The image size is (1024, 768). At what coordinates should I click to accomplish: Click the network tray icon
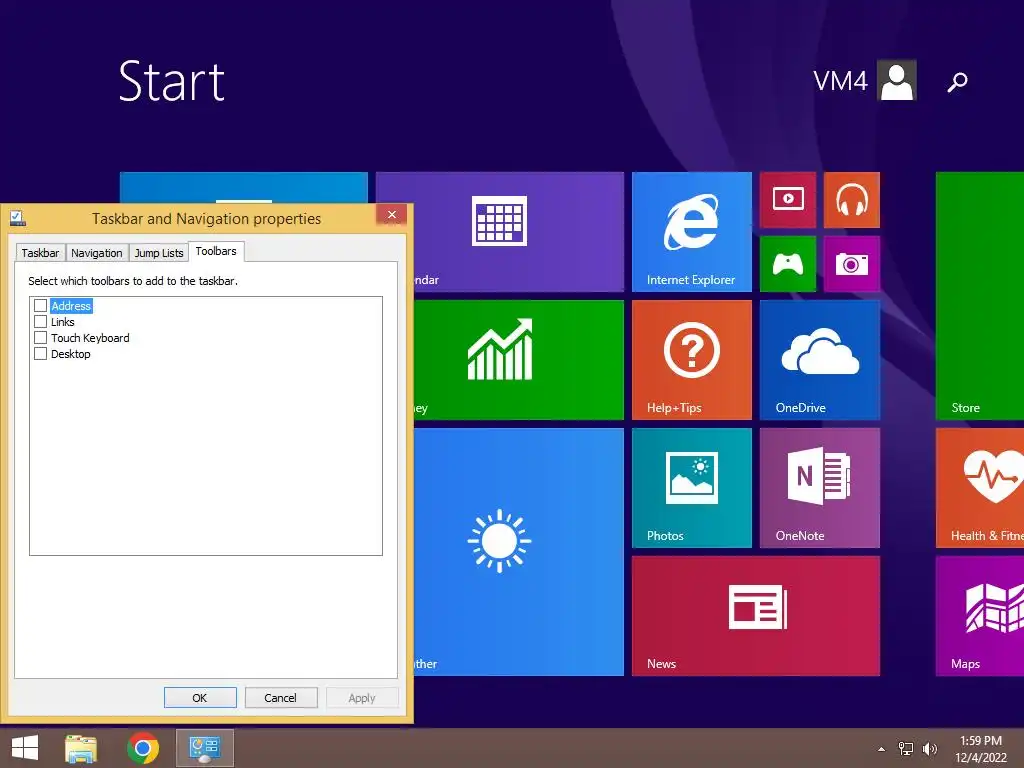click(906, 749)
